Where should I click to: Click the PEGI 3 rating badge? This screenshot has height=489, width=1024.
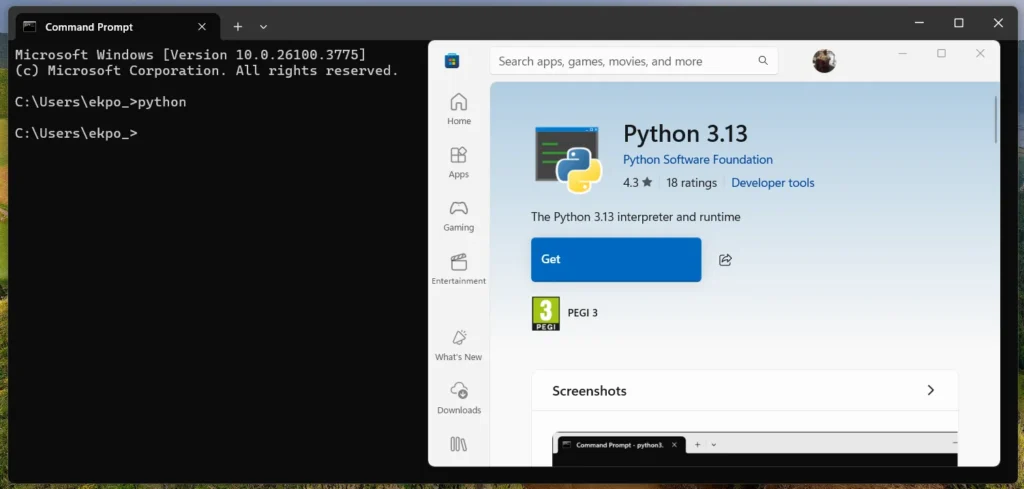(x=545, y=313)
